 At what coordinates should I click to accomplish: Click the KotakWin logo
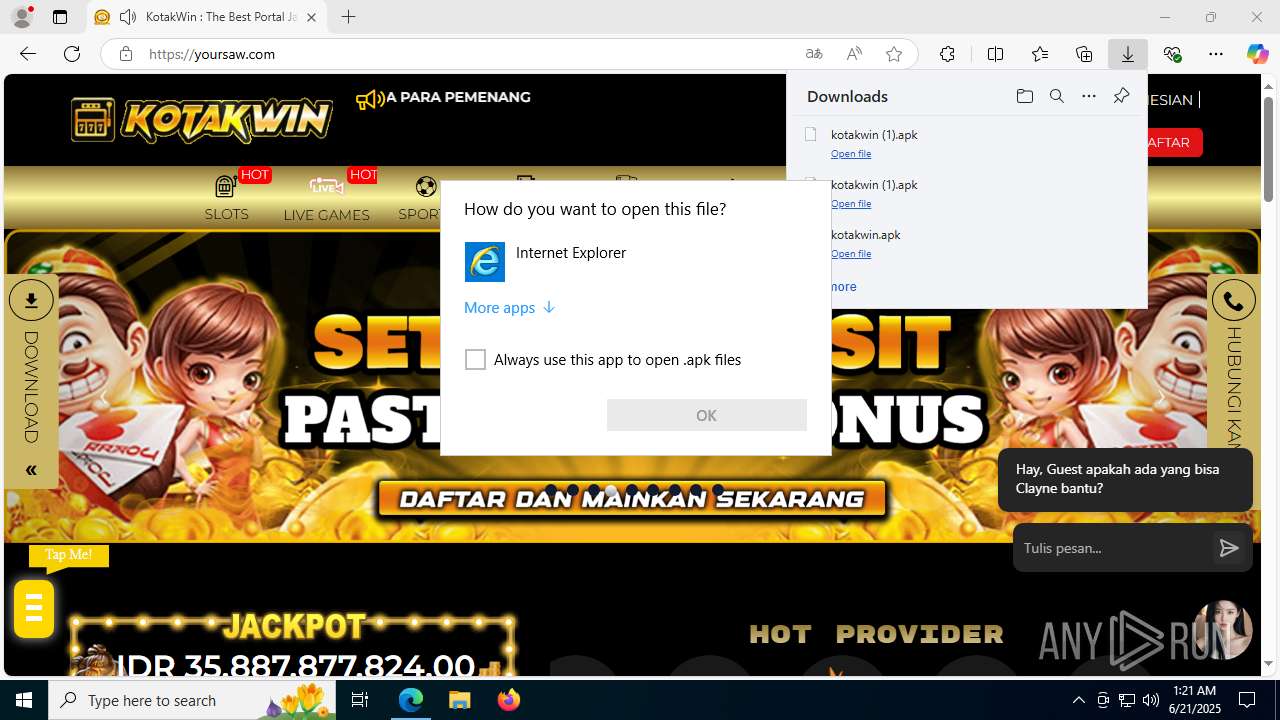click(202, 121)
